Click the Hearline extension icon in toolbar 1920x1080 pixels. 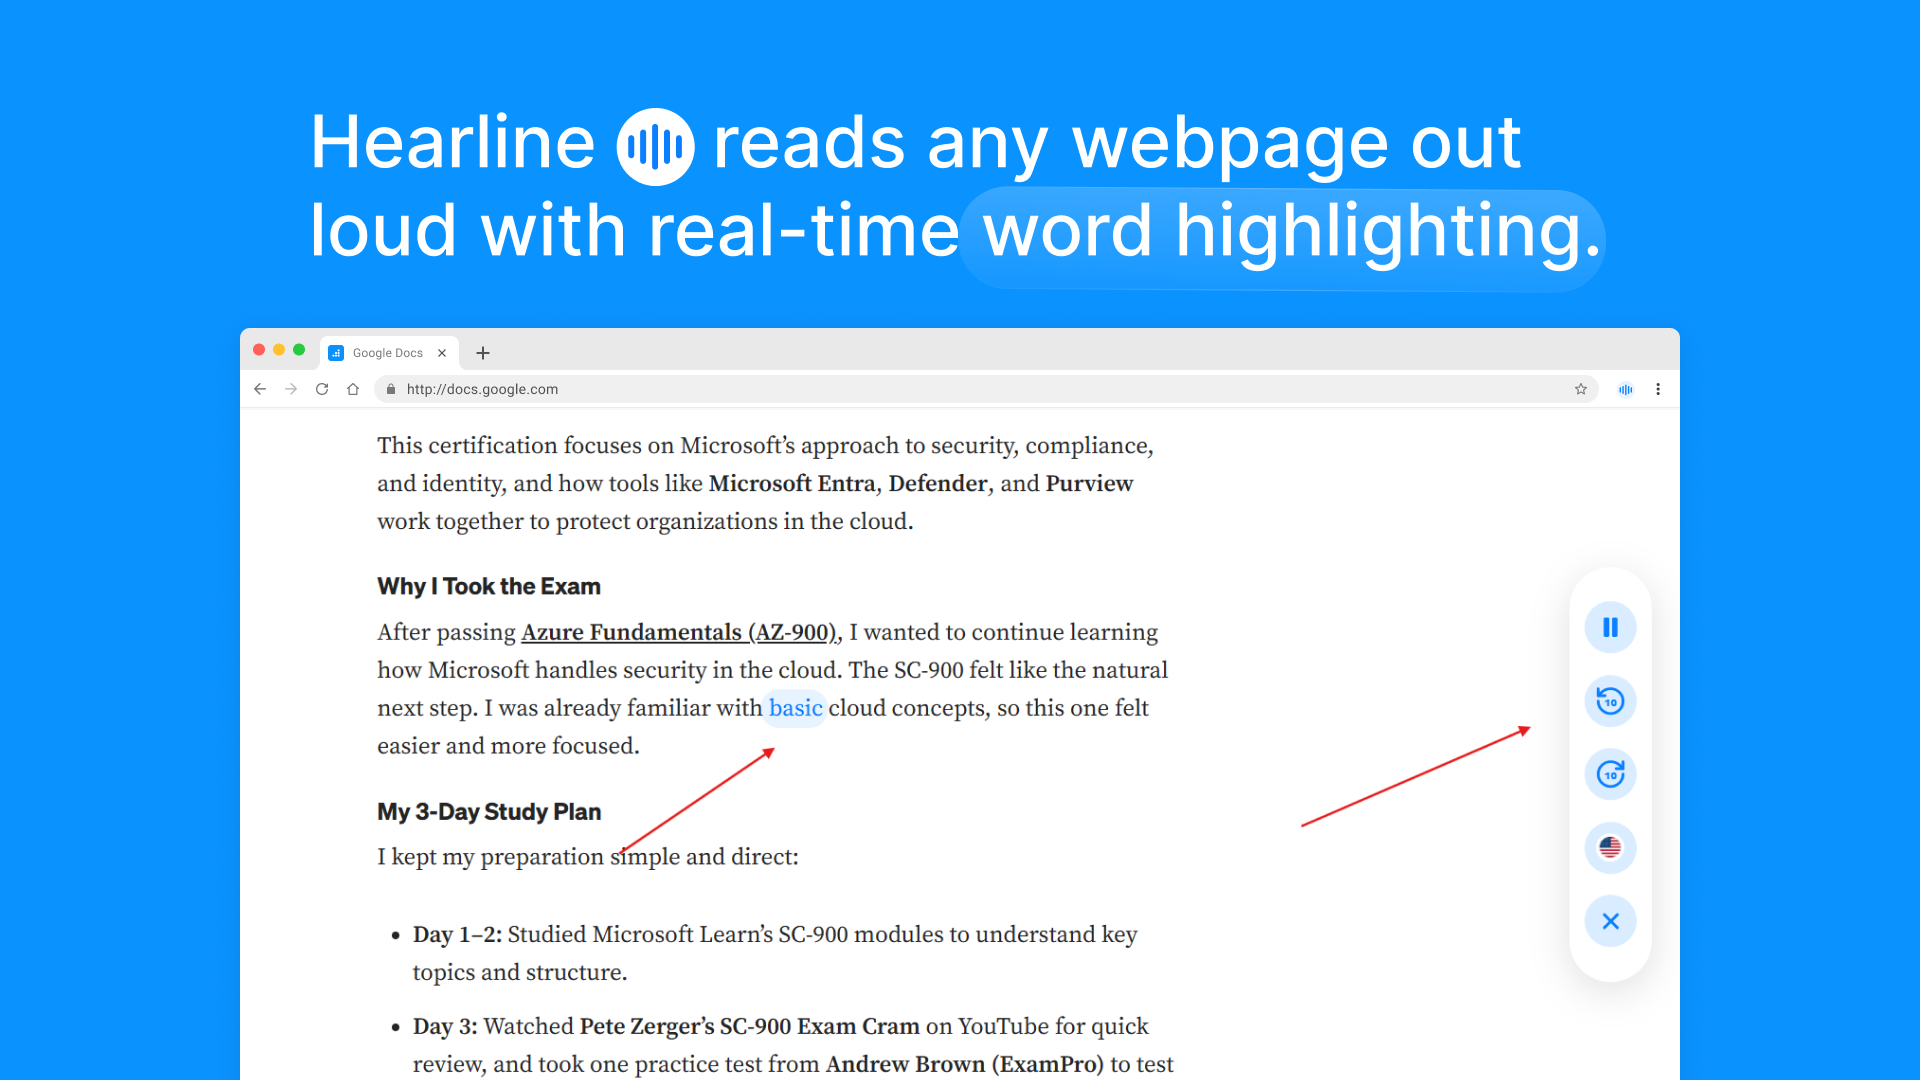point(1626,389)
